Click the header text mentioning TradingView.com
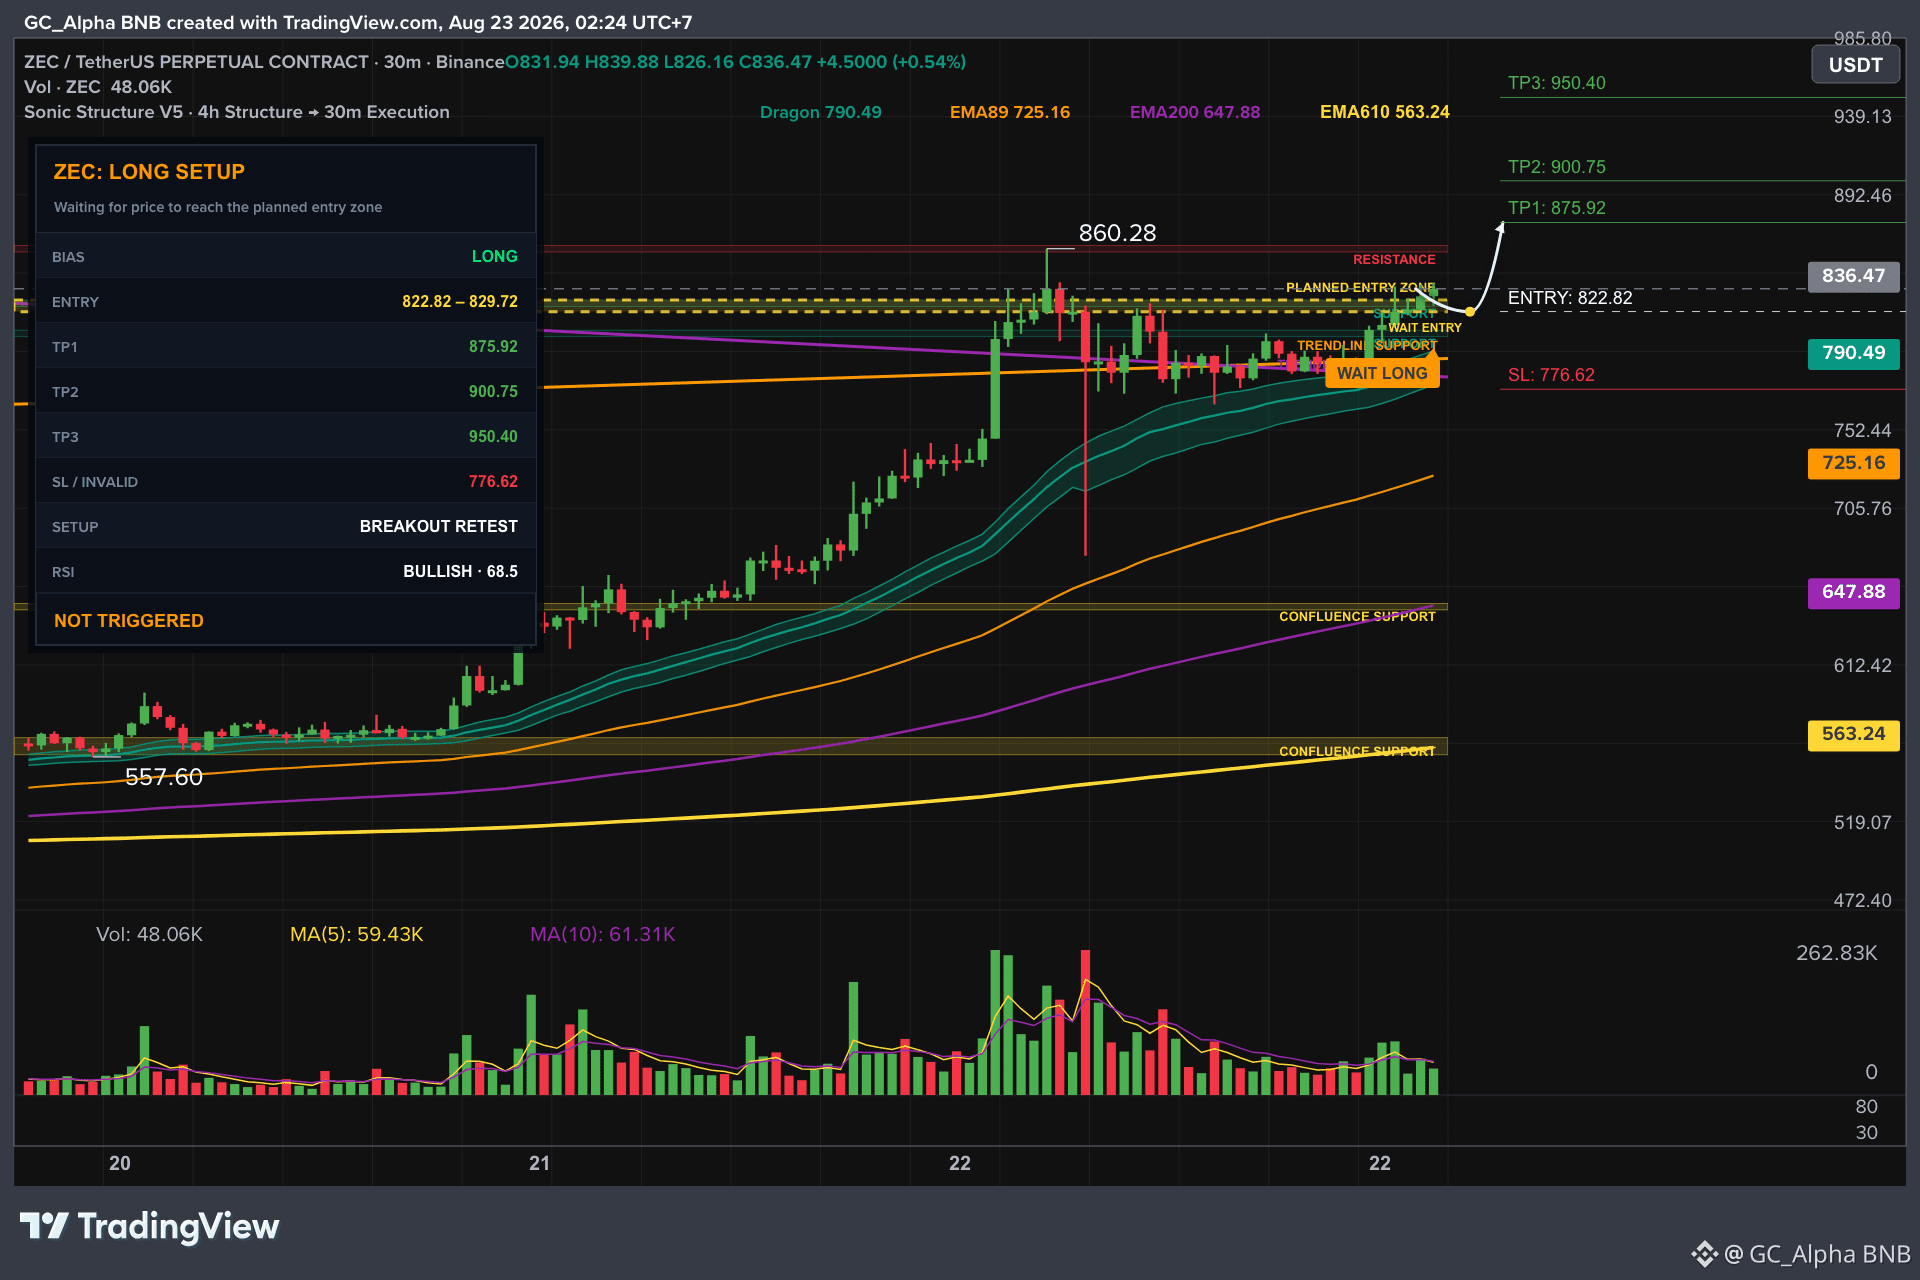This screenshot has height=1280, width=1920. 358,22
